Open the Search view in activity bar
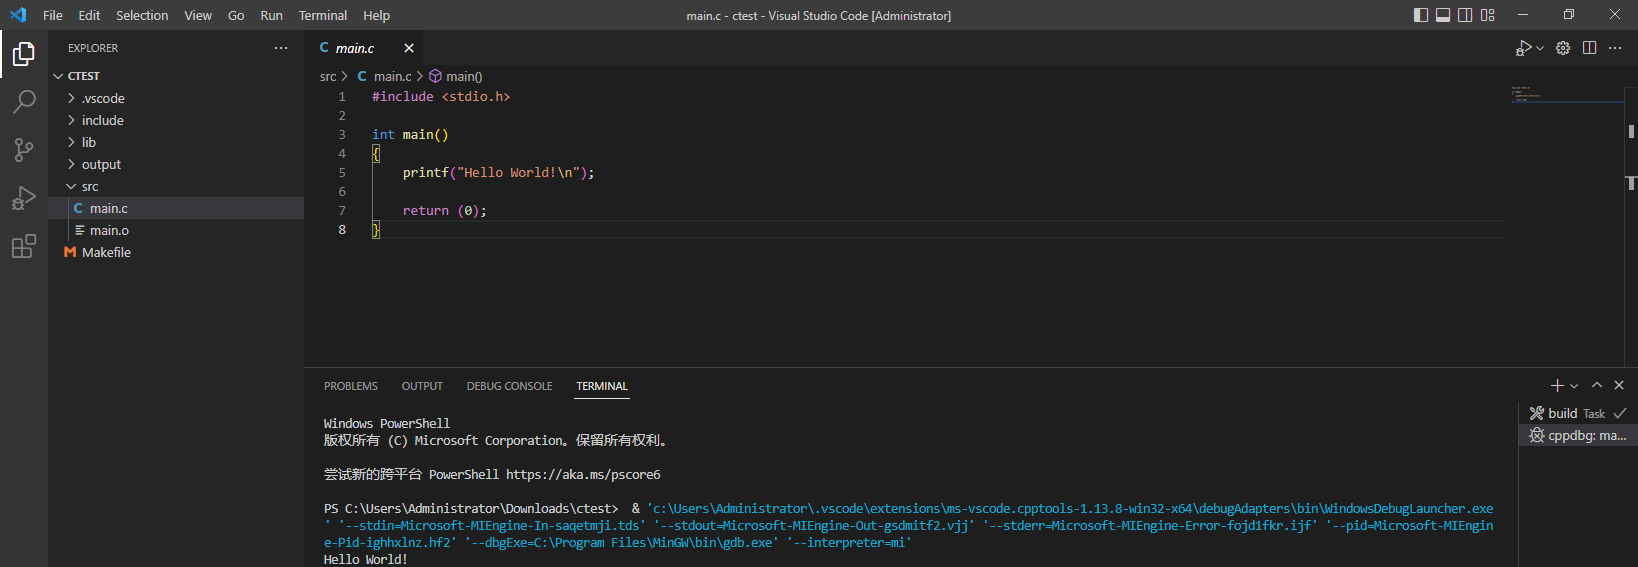 pyautogui.click(x=24, y=101)
